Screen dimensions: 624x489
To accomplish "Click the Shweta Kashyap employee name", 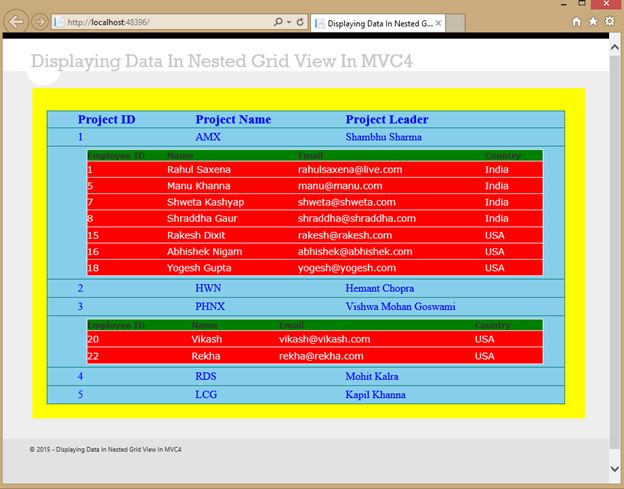I will click(x=205, y=202).
